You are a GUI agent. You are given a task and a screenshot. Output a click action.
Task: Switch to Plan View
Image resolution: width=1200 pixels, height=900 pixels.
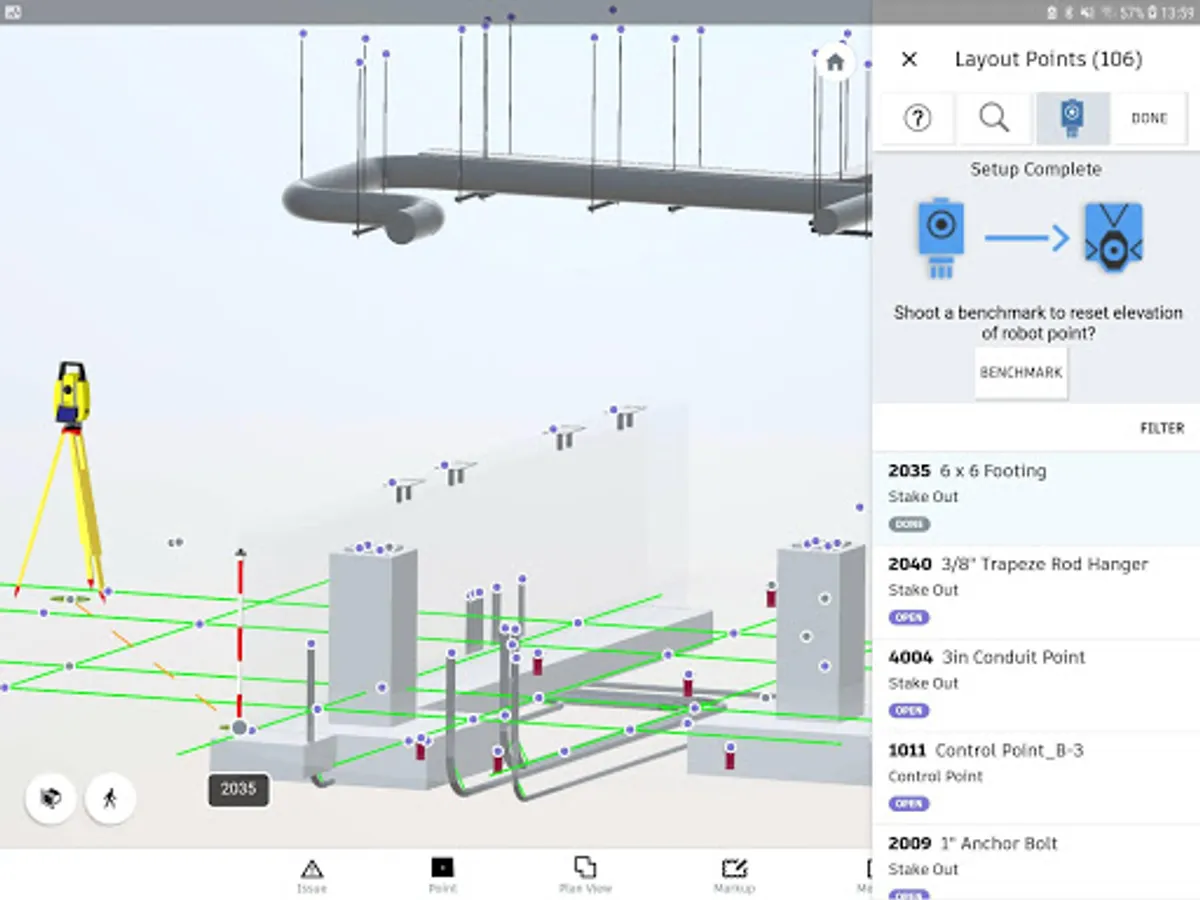tap(585, 875)
